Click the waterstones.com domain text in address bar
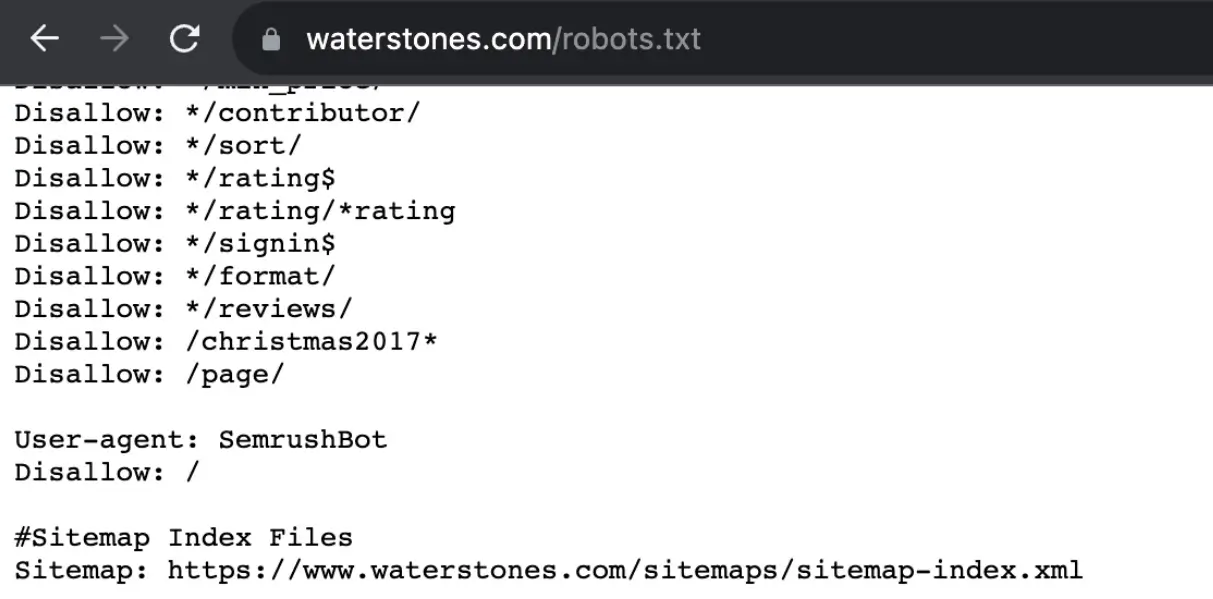Screen dimensions: 1213x599 click(x=430, y=38)
